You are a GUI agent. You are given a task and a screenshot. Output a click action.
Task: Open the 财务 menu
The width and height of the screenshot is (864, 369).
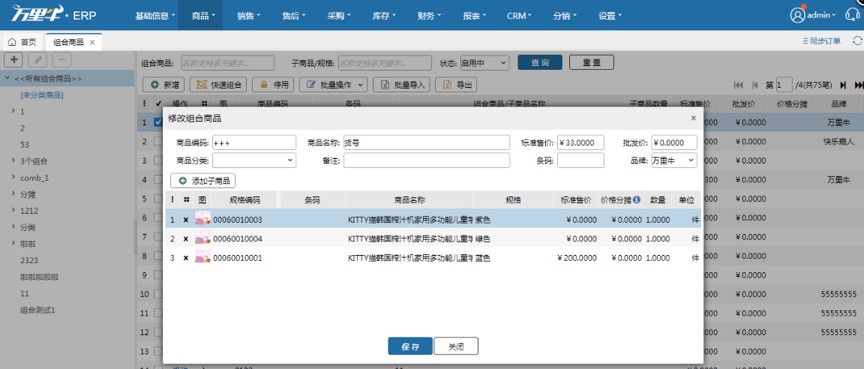pos(429,15)
